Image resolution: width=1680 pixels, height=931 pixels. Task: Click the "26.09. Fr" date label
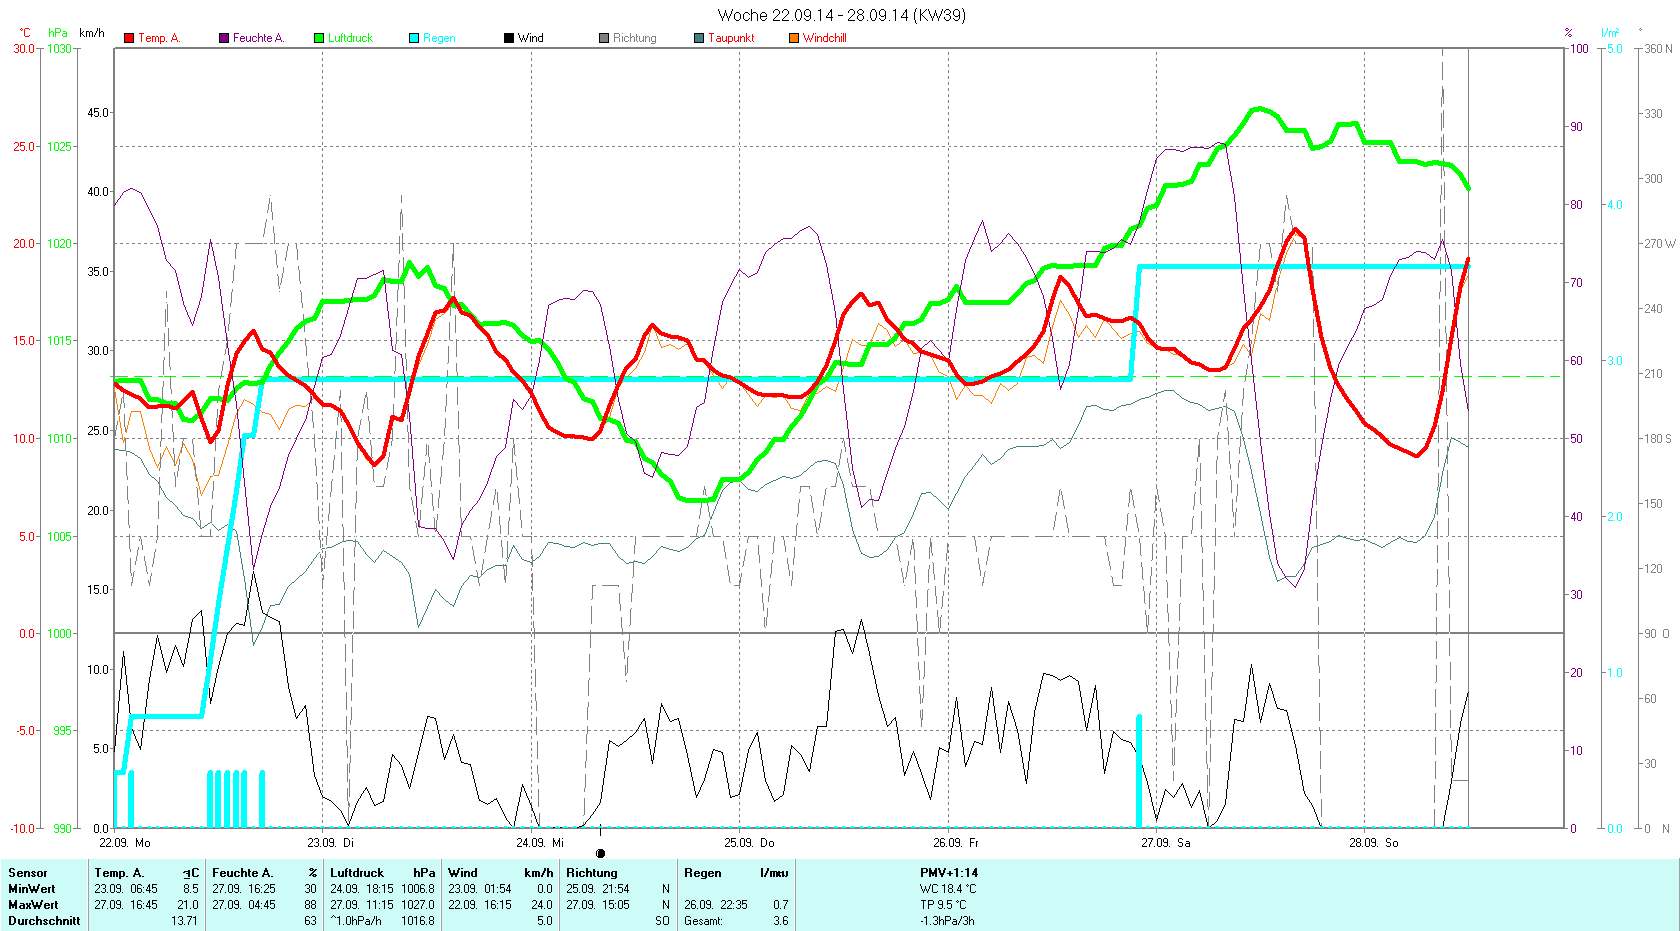[x=956, y=843]
